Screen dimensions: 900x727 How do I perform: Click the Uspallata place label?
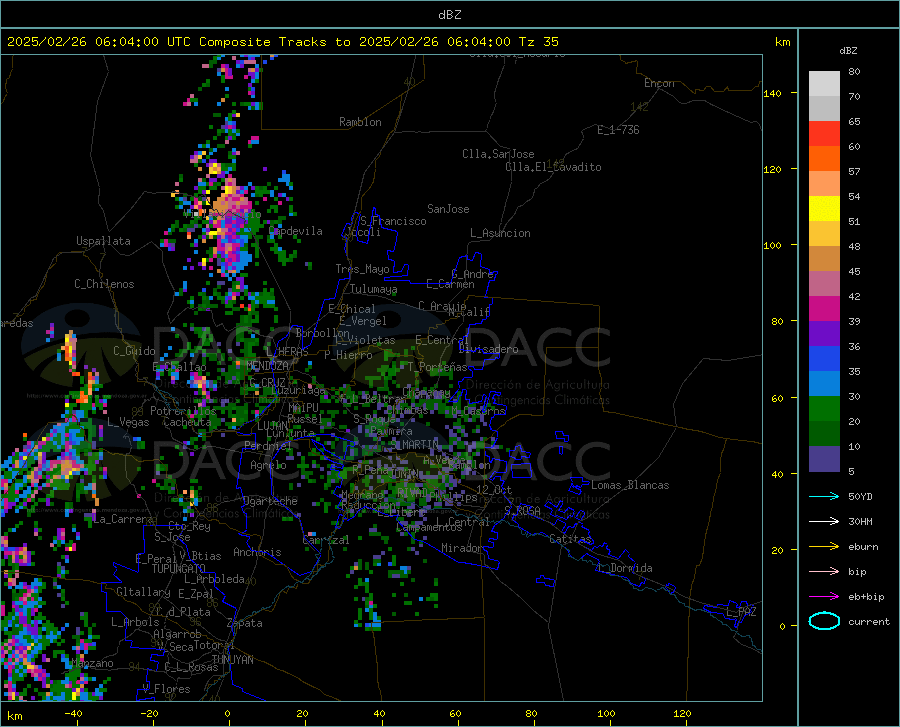coord(103,241)
